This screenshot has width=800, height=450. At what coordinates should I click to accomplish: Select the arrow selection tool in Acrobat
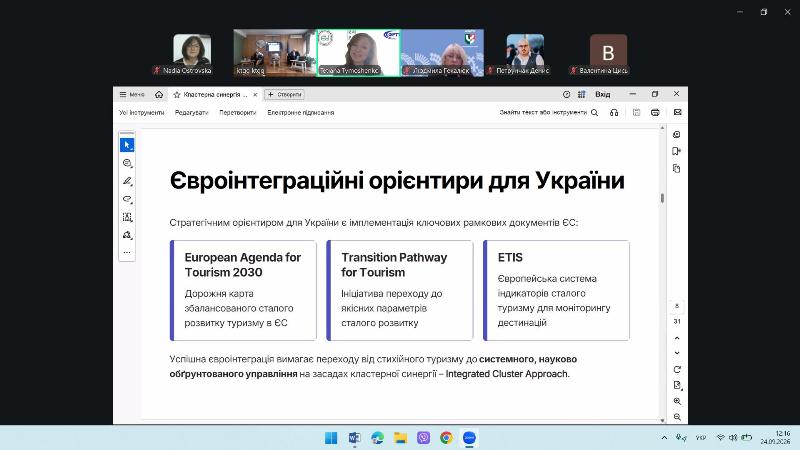[x=127, y=145]
